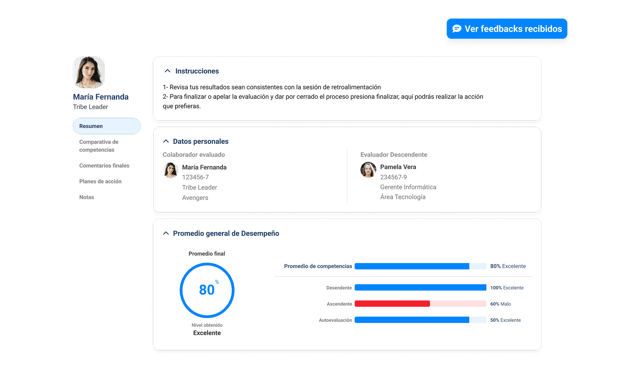Click the 234567-9 ID text
Viewport: 640px width, 373px height.
[x=393, y=177]
